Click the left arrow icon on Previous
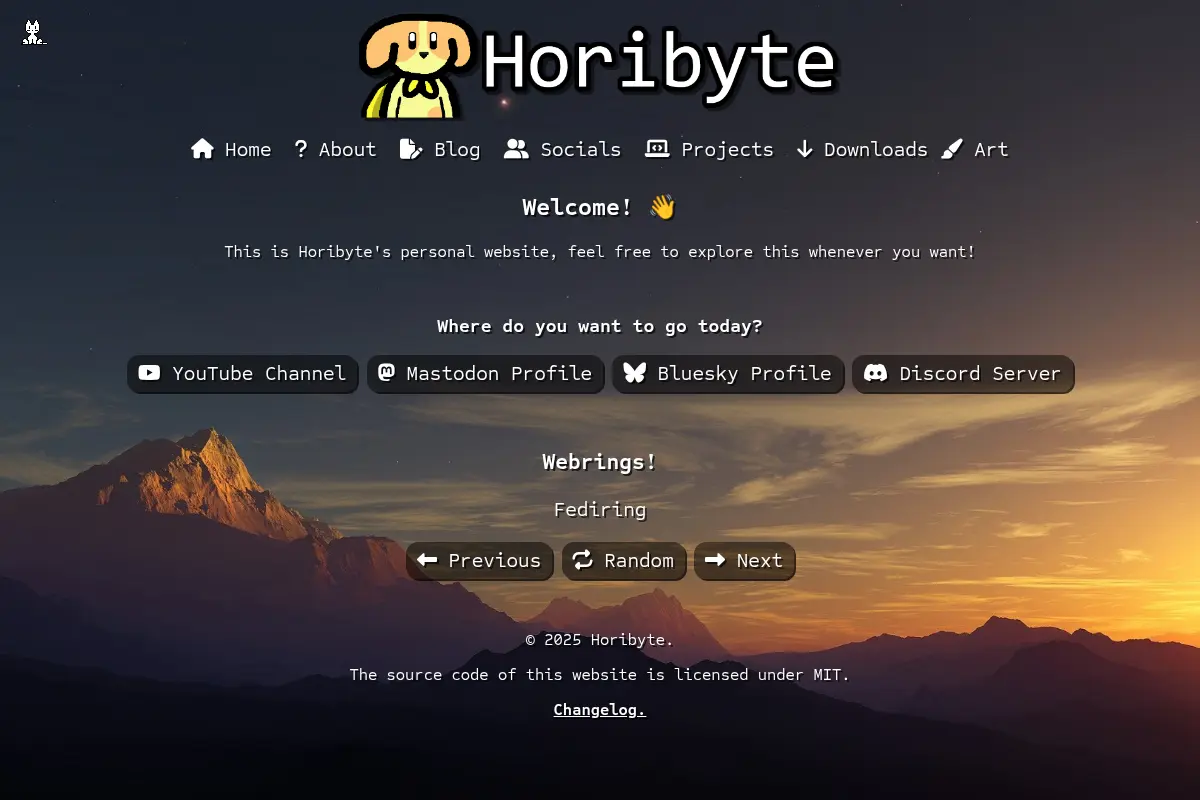 [427, 560]
